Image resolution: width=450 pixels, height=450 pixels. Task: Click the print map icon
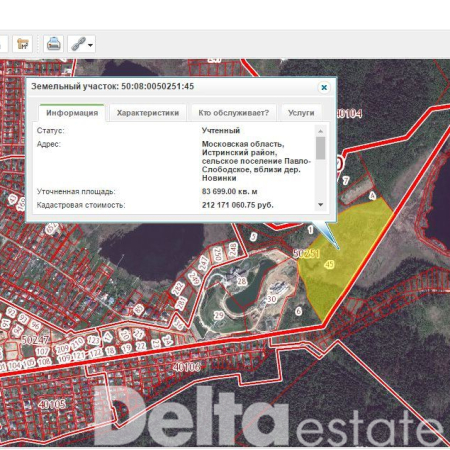click(x=53, y=44)
